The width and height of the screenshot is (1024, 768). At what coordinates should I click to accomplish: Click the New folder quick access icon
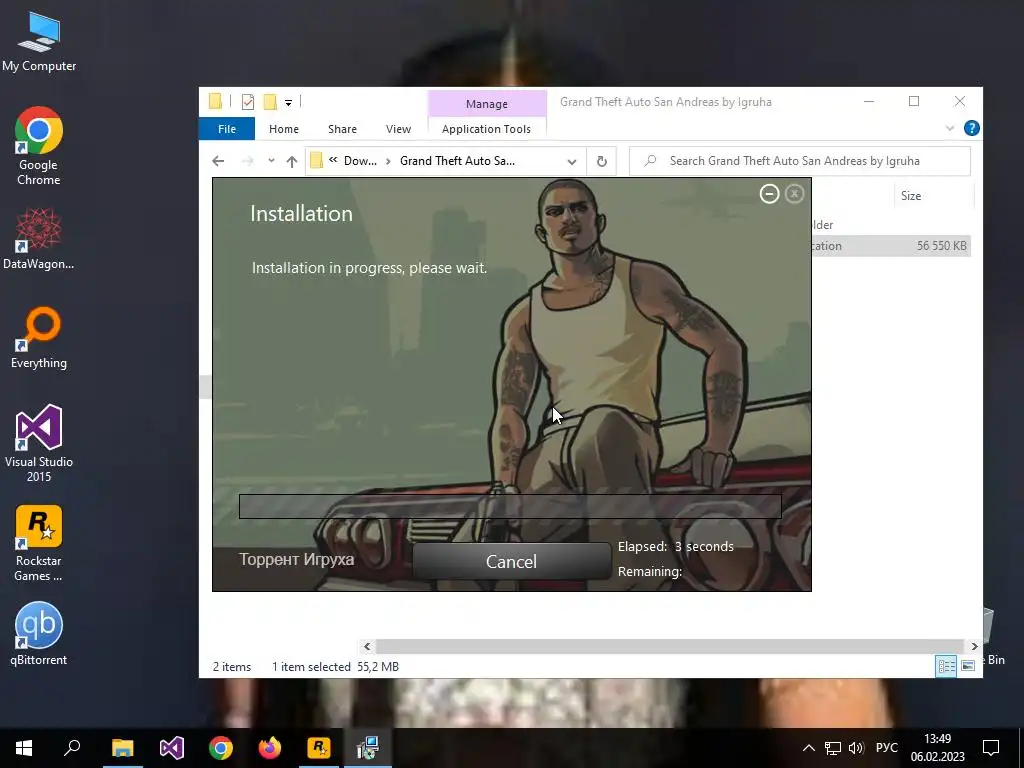[270, 102]
